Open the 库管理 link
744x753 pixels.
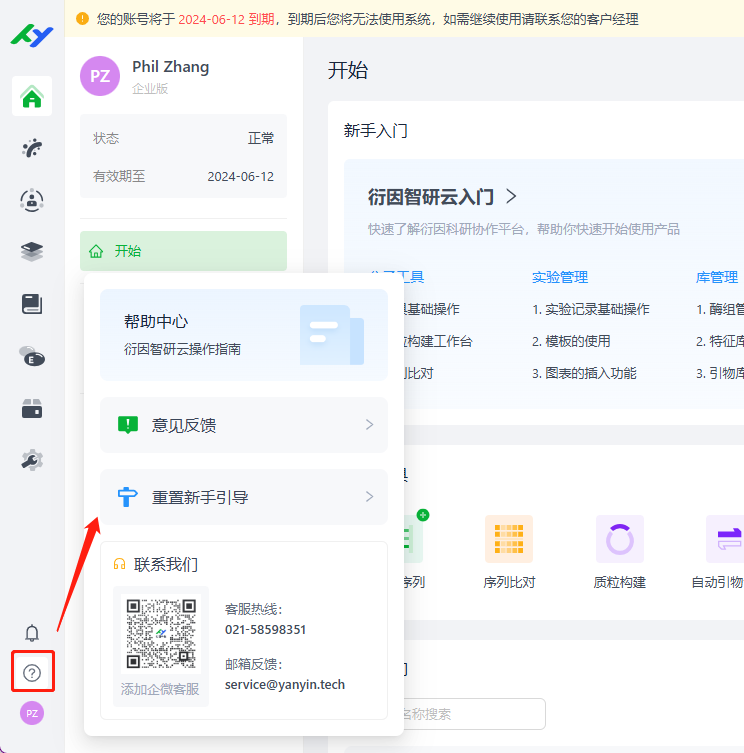717,277
